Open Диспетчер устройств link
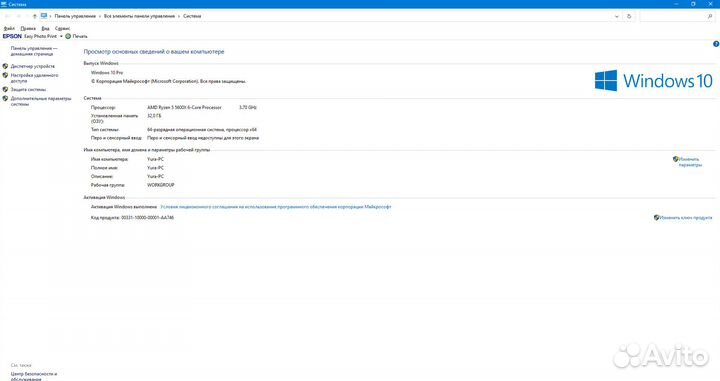 point(33,66)
